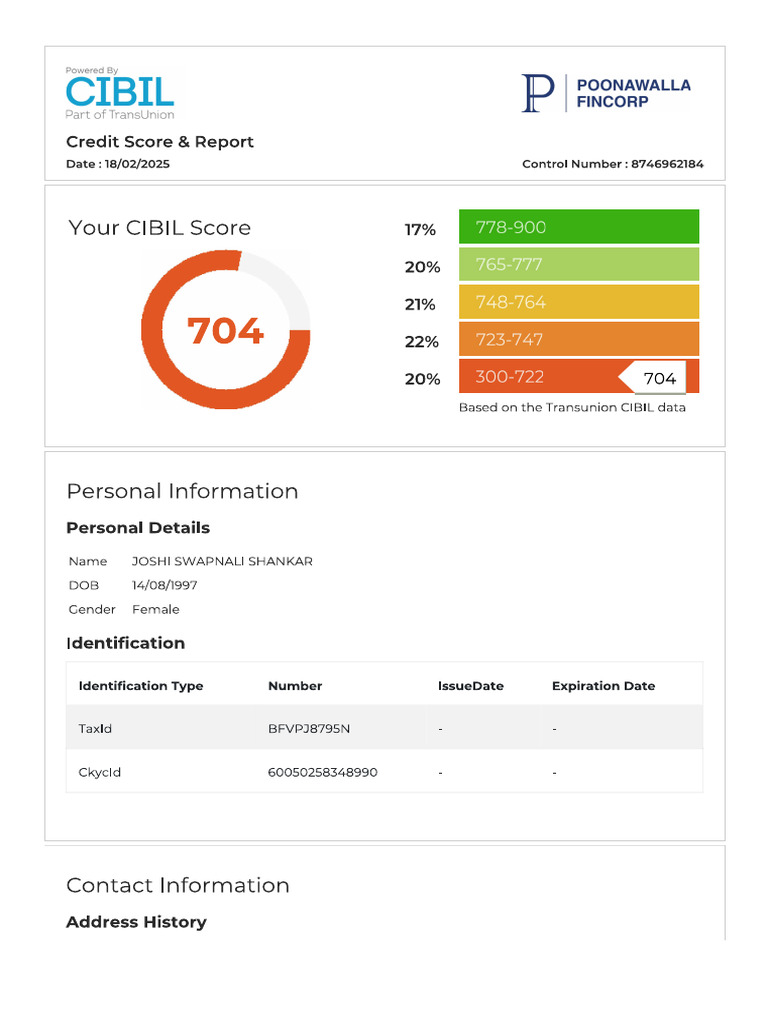Select the light green 765-777 band

(x=578, y=265)
